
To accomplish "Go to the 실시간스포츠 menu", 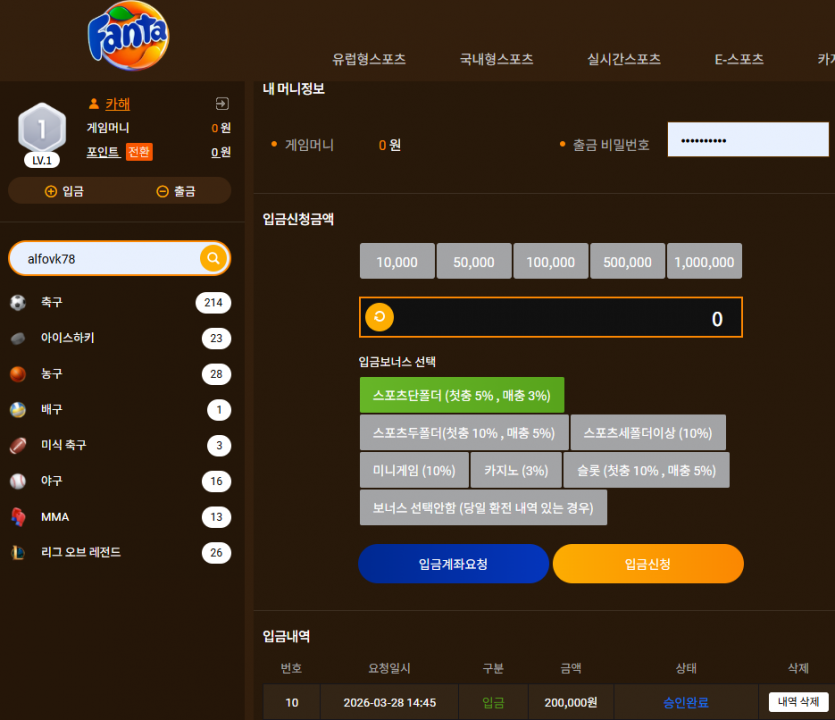I will tap(624, 59).
